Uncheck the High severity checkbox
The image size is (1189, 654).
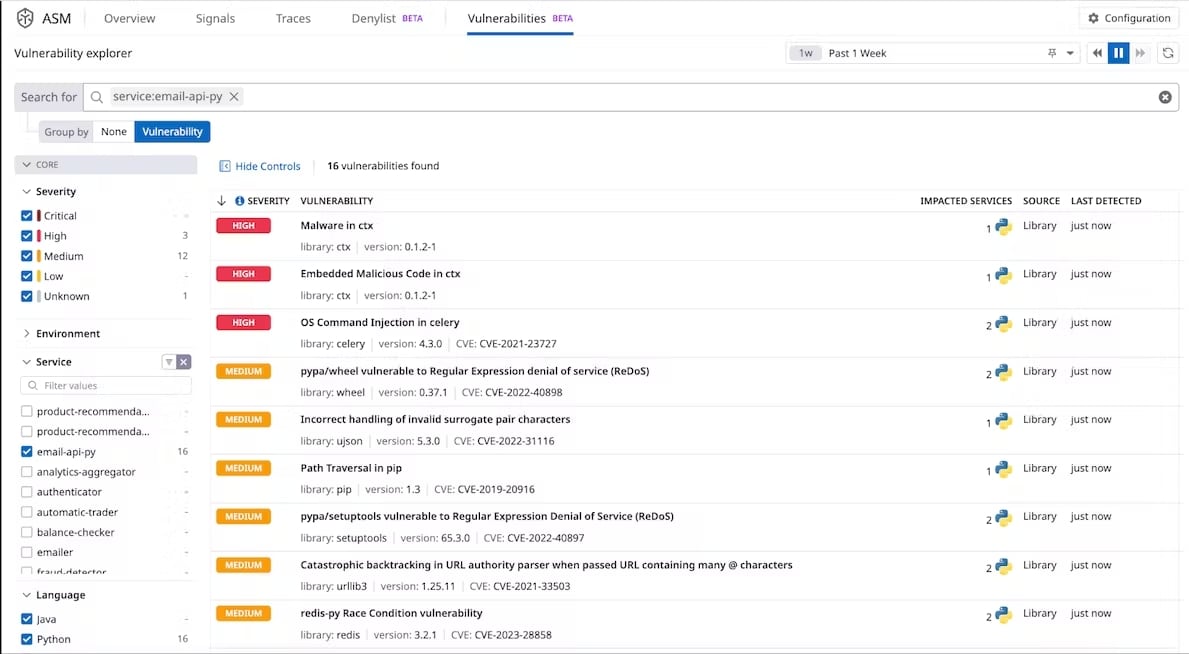(27, 236)
